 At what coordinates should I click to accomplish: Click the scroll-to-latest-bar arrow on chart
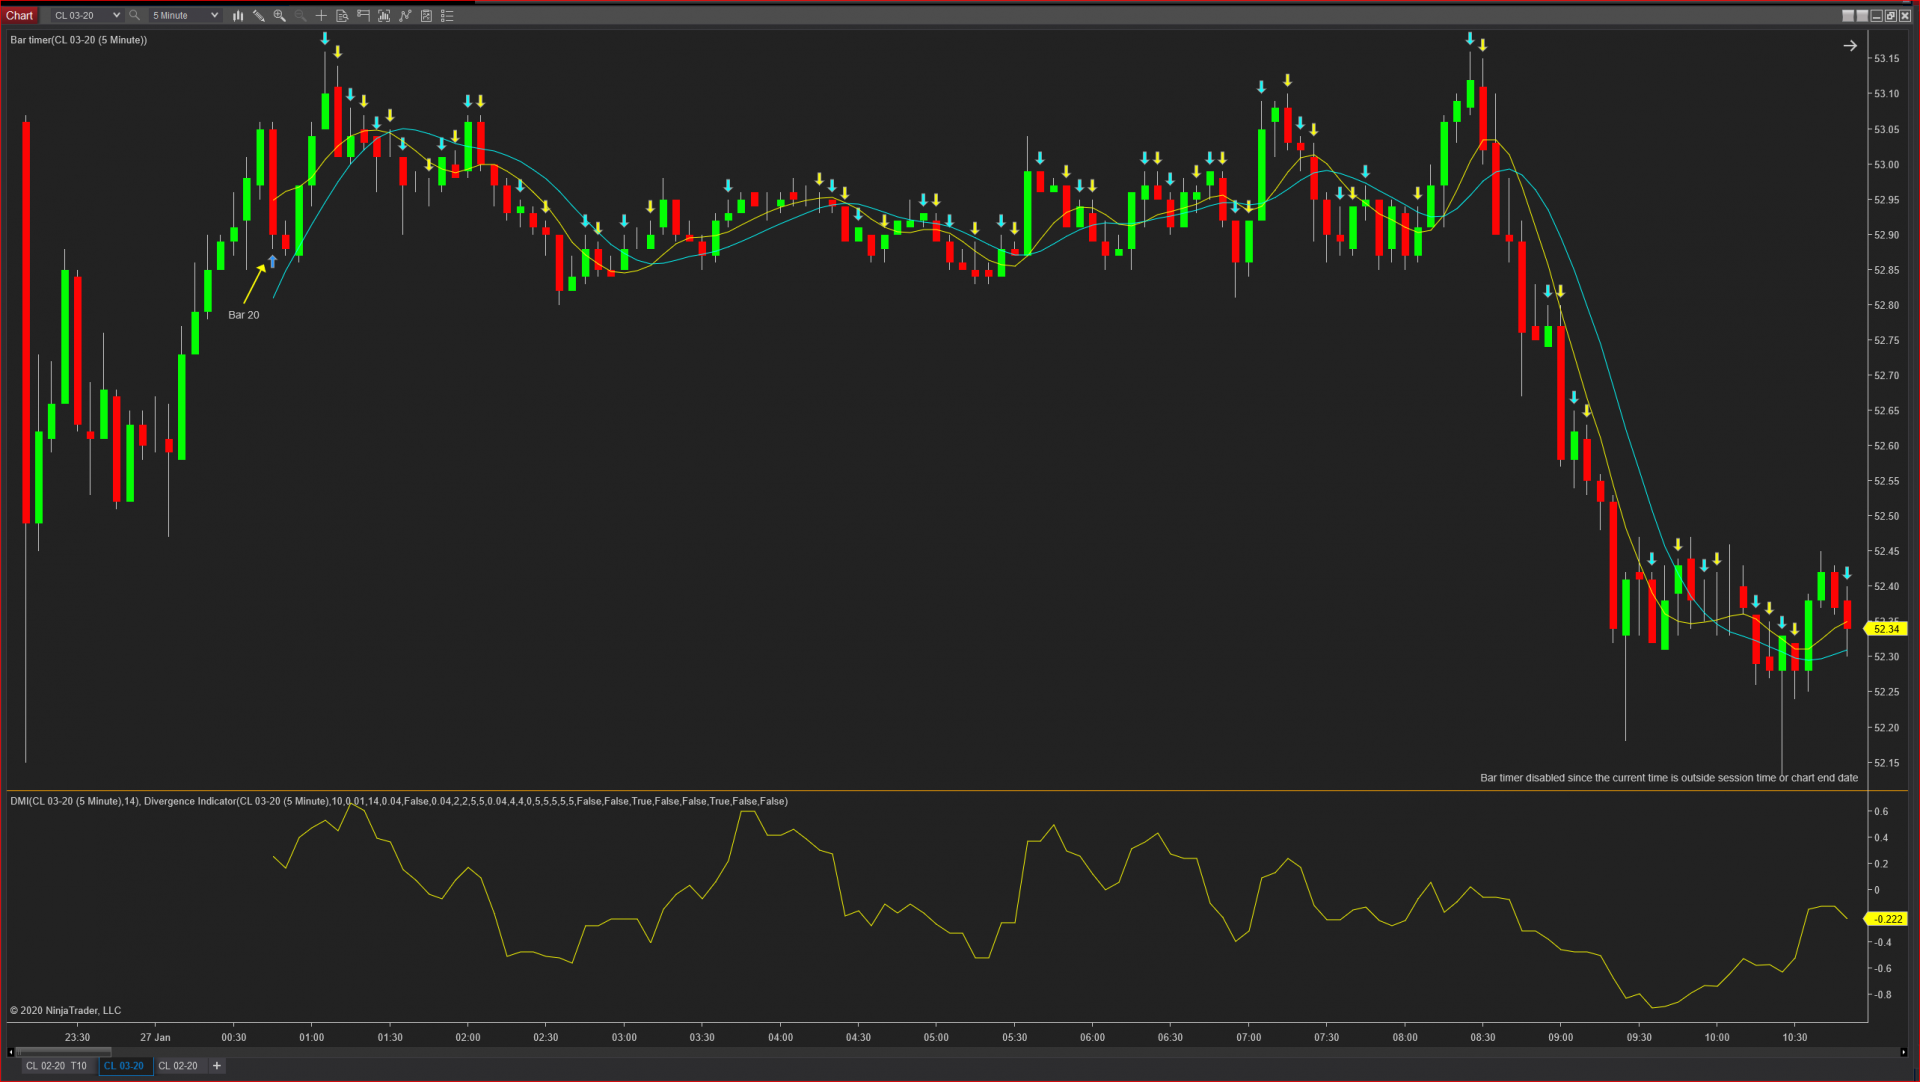[1850, 46]
